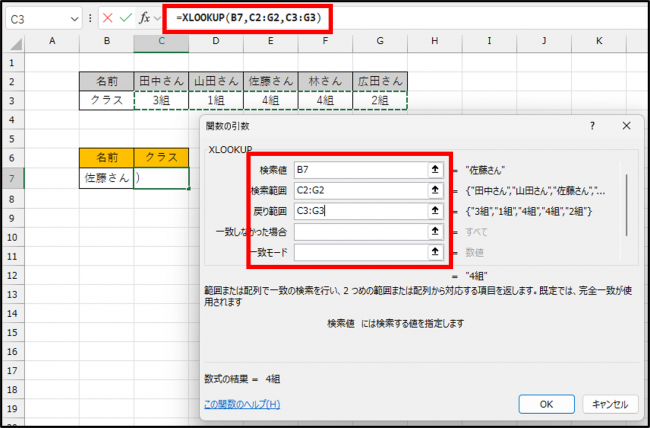Image resolution: width=650 pixels, height=428 pixels.
Task: Open formula bar options (three dots)
Action: point(90,19)
